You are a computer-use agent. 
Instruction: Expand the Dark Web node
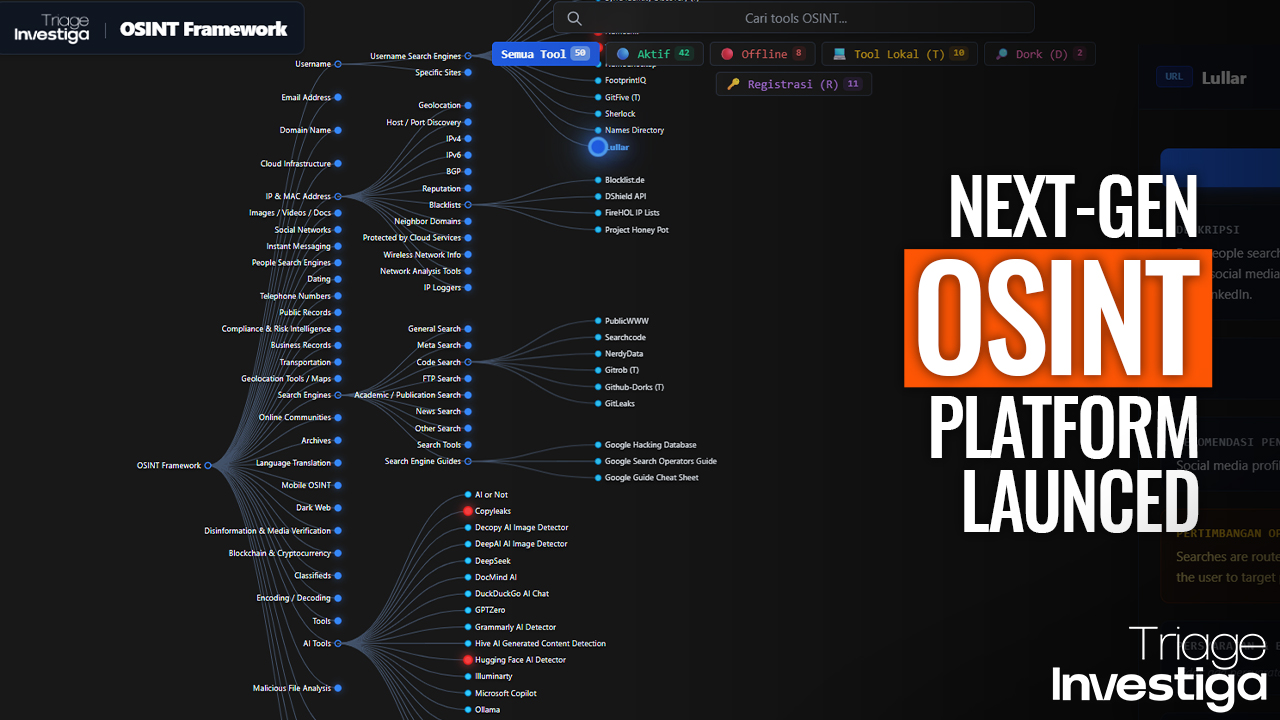338,508
